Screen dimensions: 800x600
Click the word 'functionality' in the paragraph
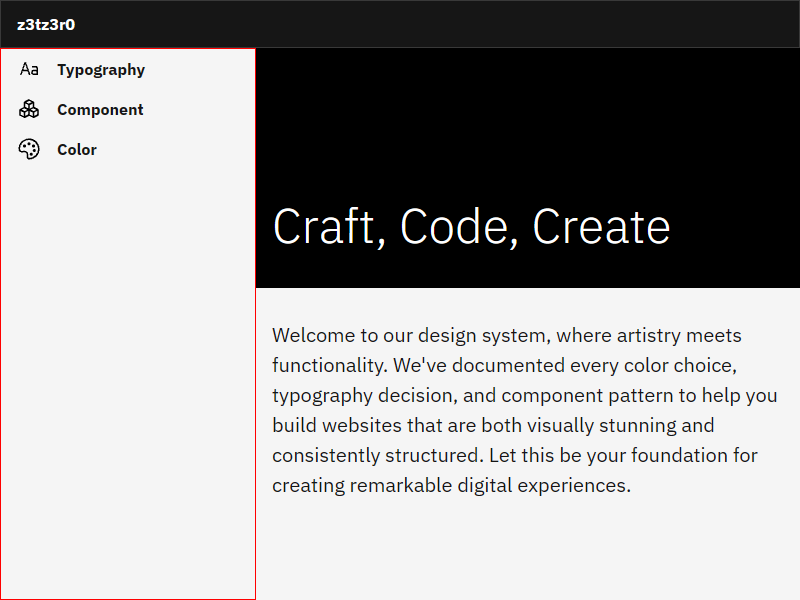(327, 366)
